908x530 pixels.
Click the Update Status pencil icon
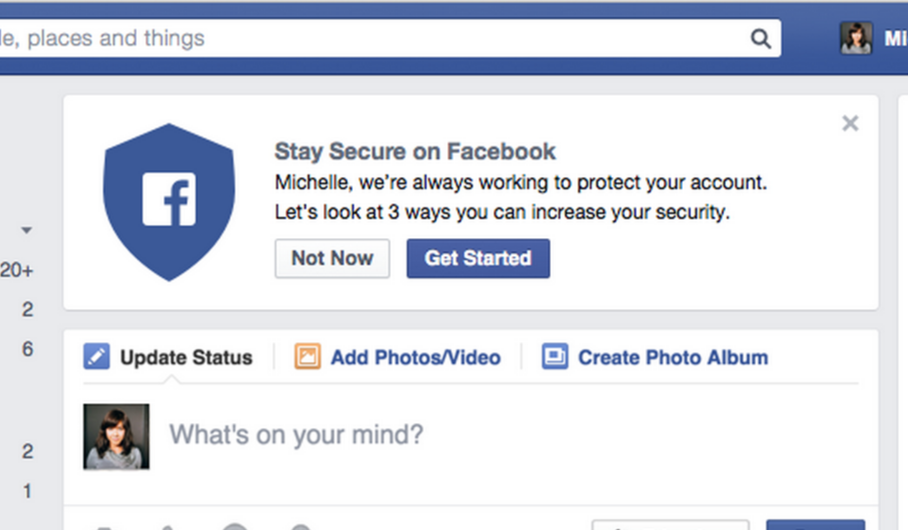click(96, 356)
